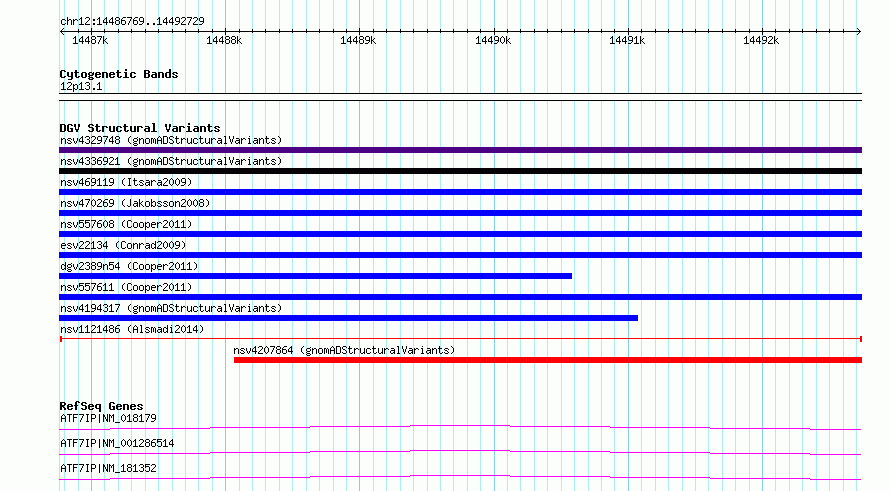The image size is (890, 491).
Task: Click the 12p13.1 band label
Action: point(81,86)
